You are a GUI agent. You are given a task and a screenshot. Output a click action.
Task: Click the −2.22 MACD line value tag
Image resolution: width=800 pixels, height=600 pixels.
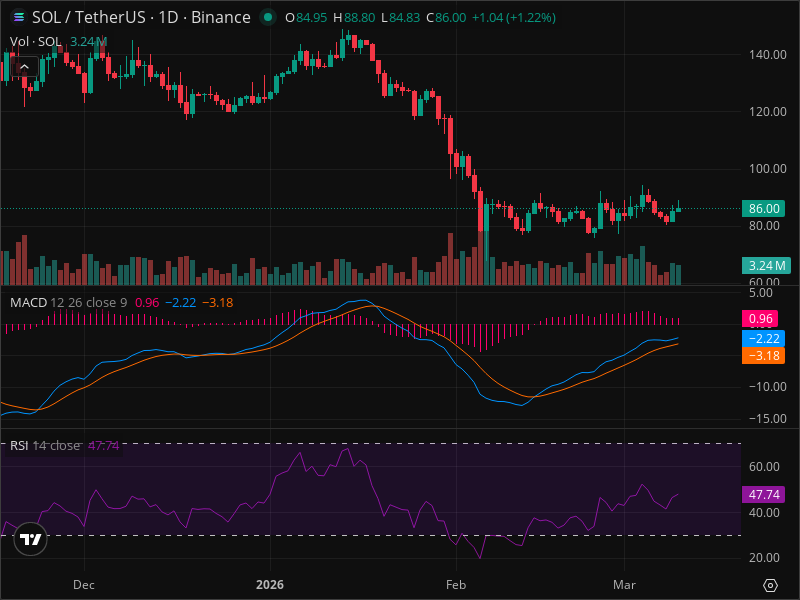click(763, 338)
